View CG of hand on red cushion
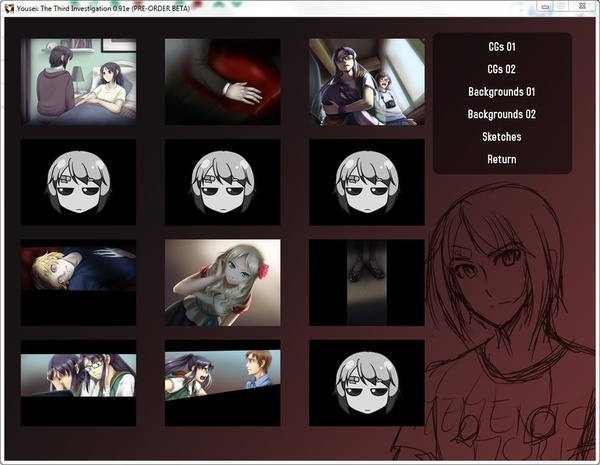 click(x=223, y=82)
